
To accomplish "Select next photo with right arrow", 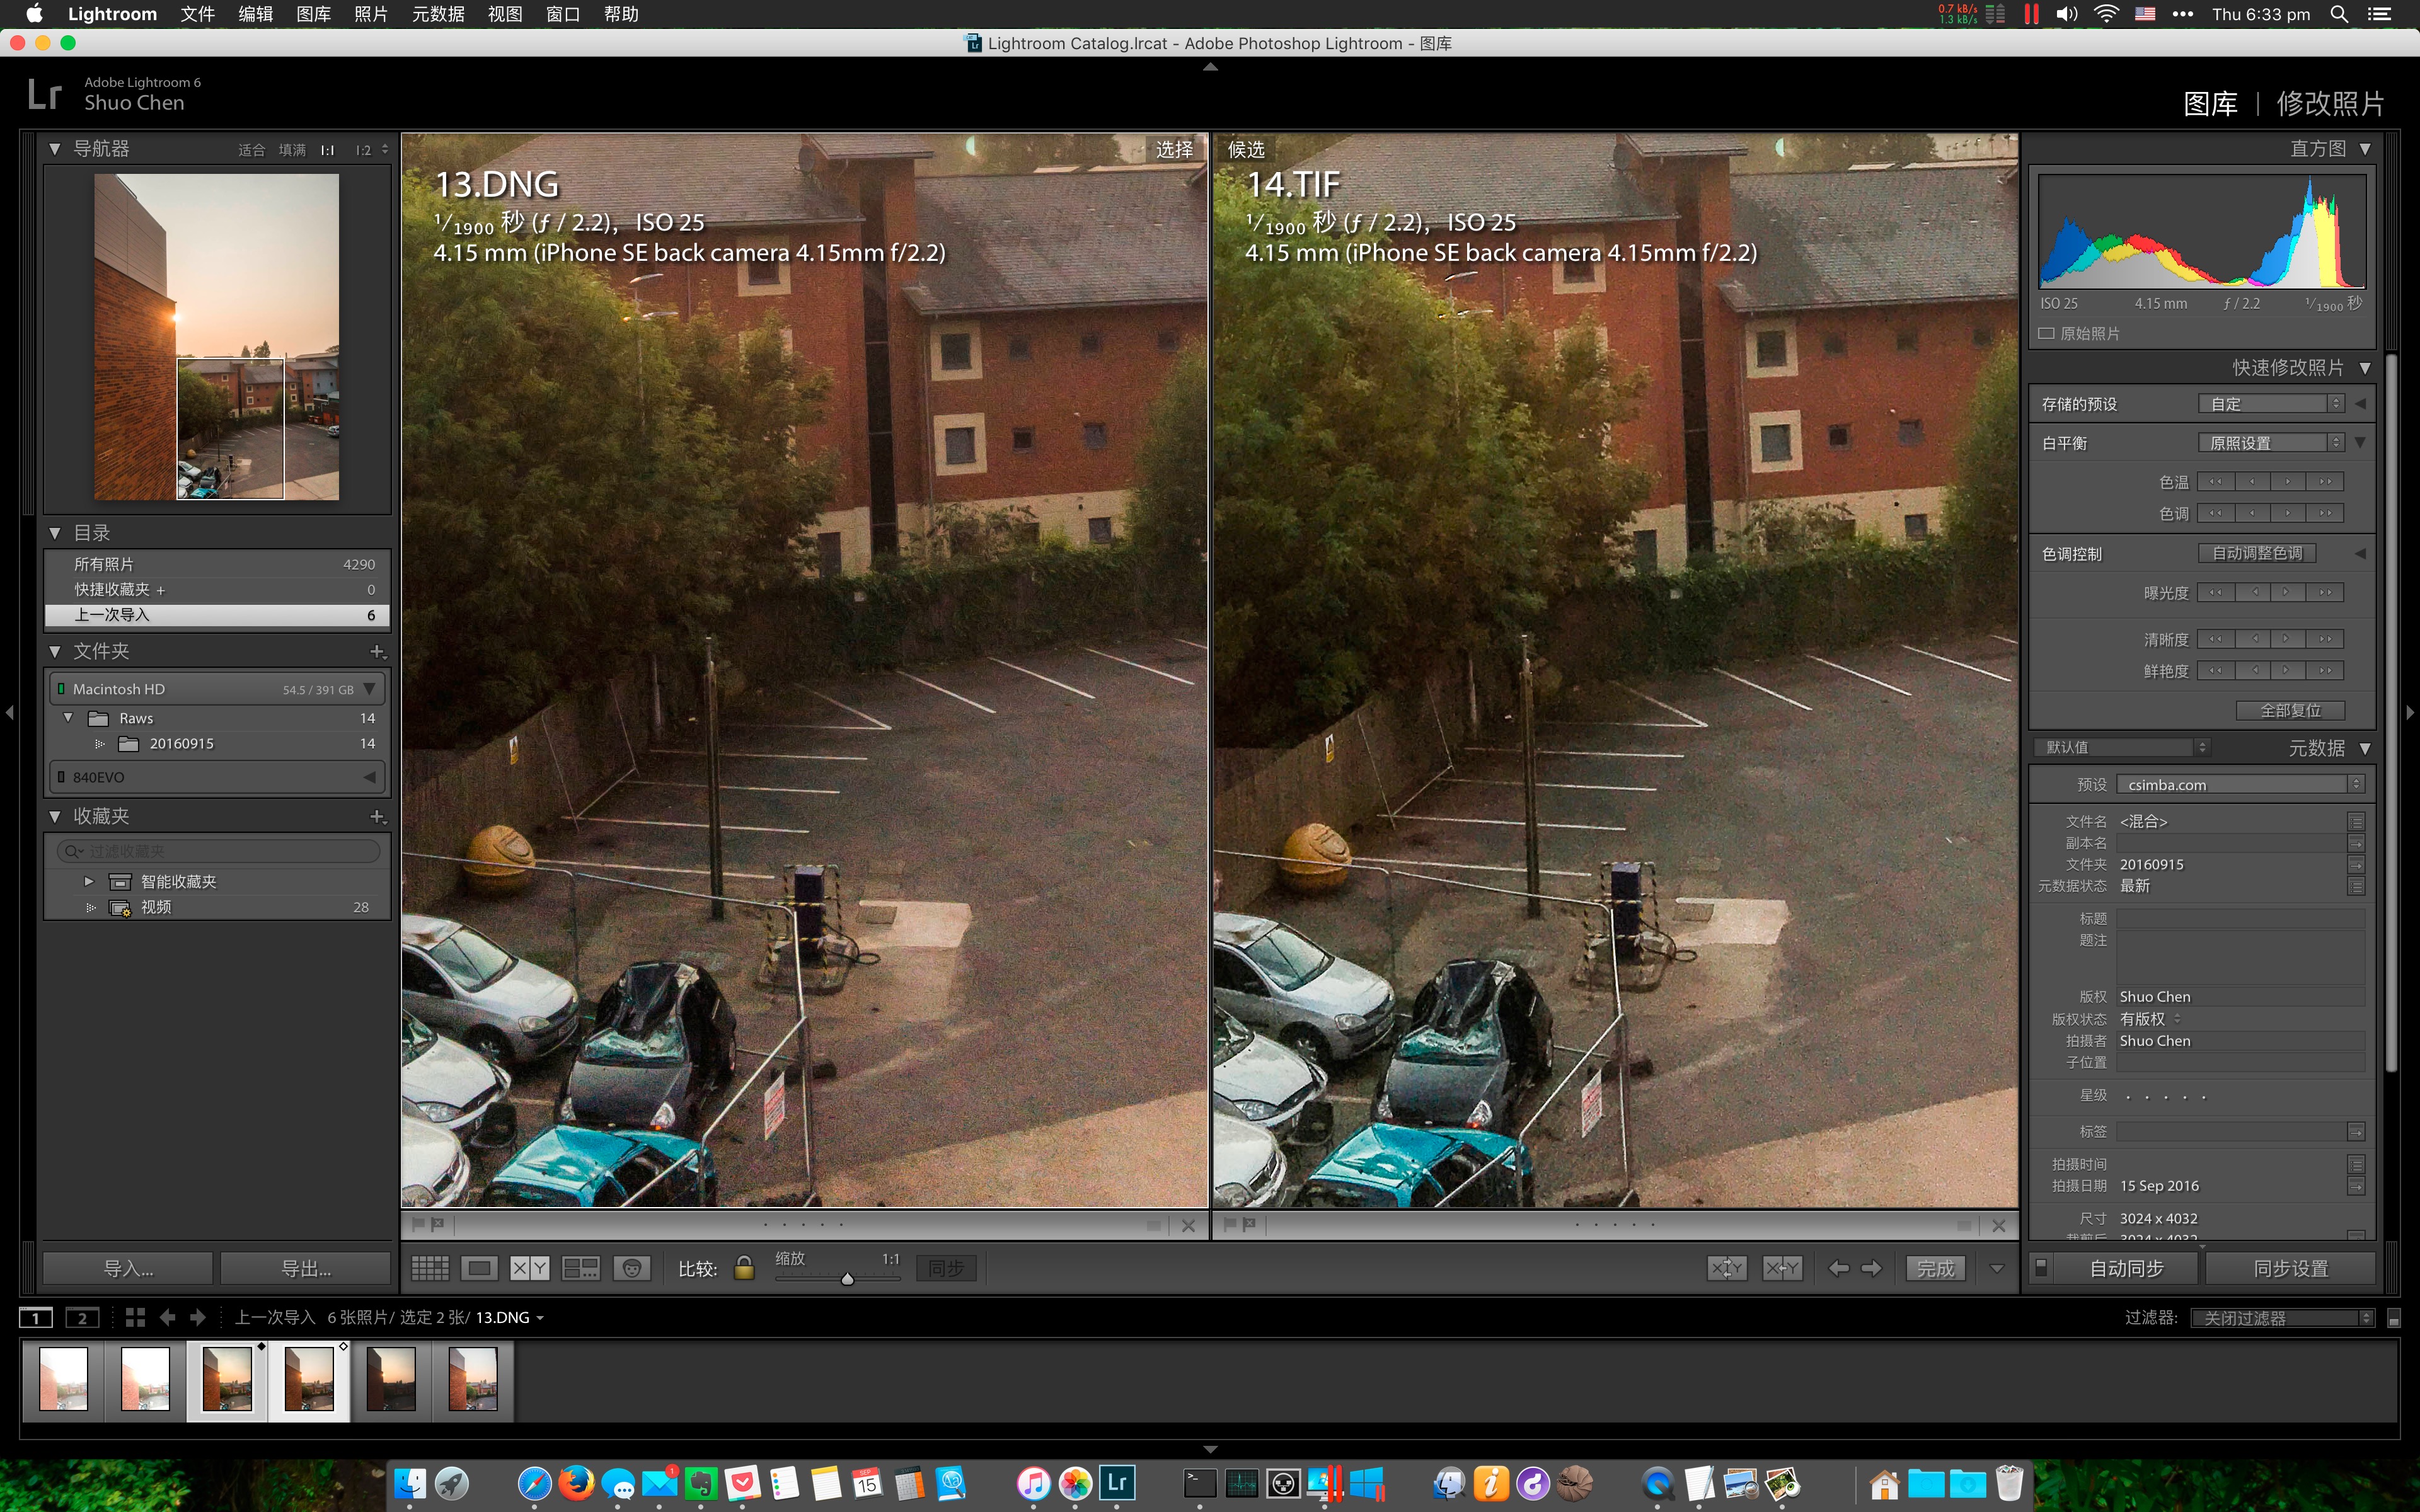I will [x=1871, y=1268].
